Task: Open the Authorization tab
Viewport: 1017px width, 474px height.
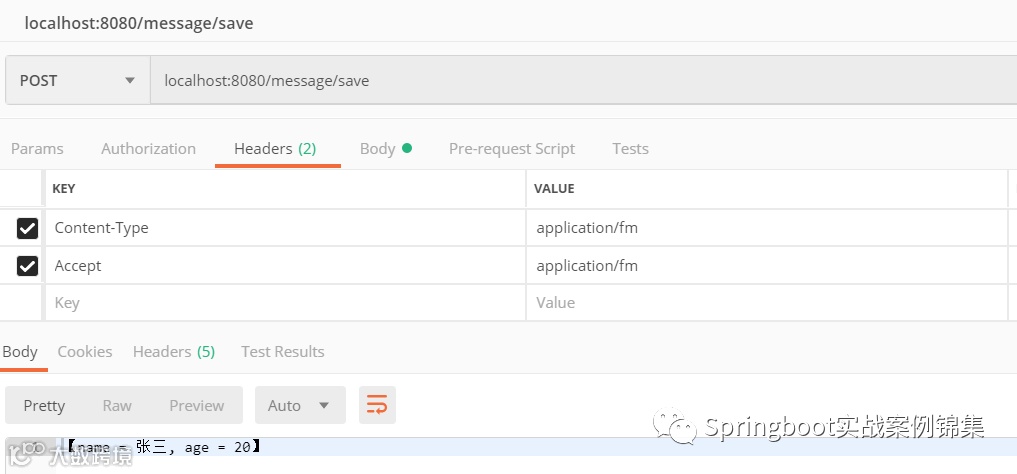Action: tap(149, 148)
